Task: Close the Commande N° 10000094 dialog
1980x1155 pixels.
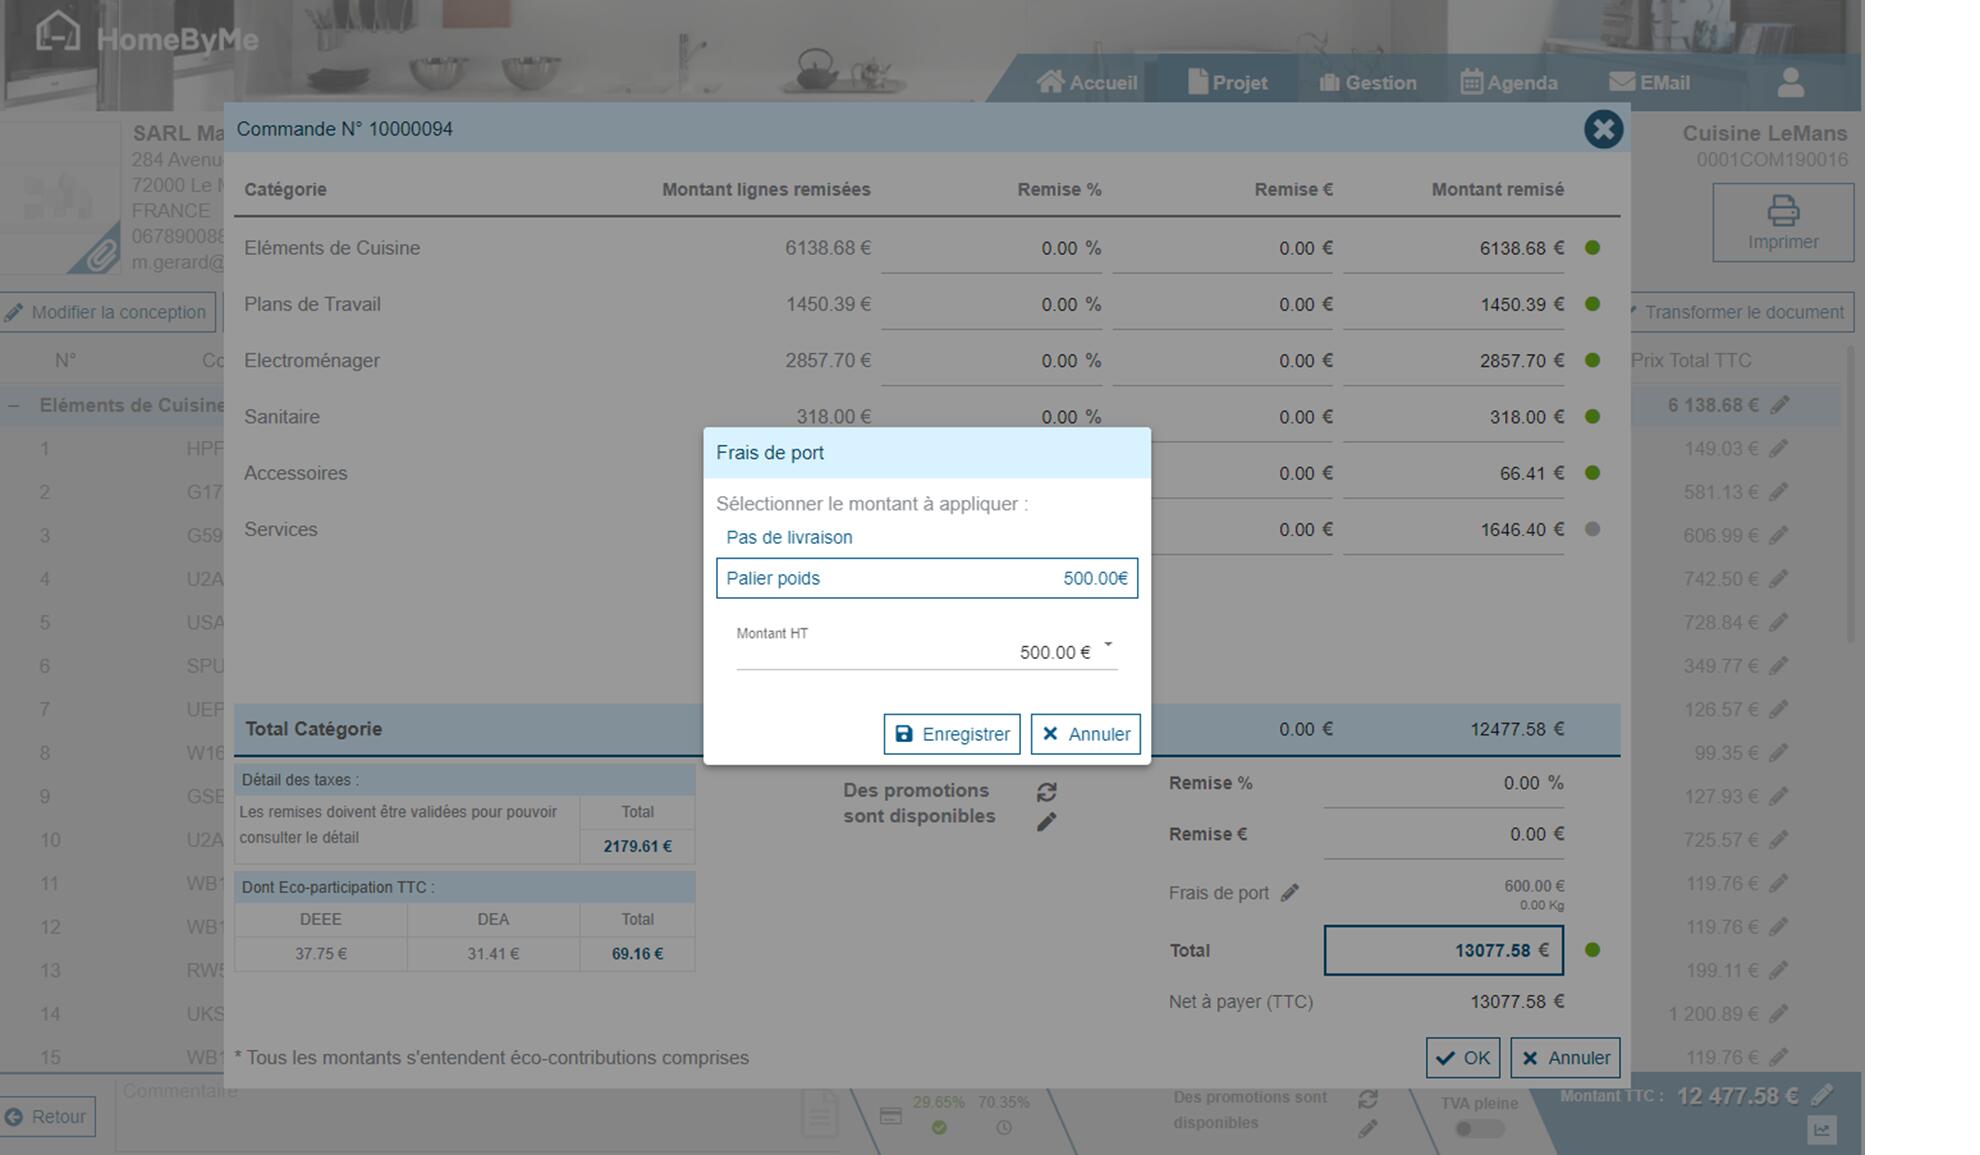Action: tap(1602, 129)
